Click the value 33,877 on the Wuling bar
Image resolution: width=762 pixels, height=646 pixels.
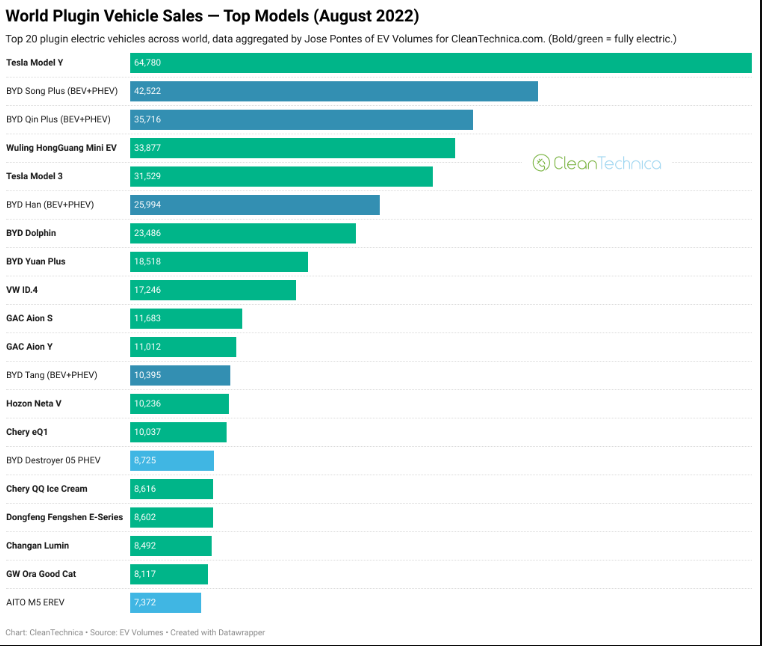click(x=147, y=148)
